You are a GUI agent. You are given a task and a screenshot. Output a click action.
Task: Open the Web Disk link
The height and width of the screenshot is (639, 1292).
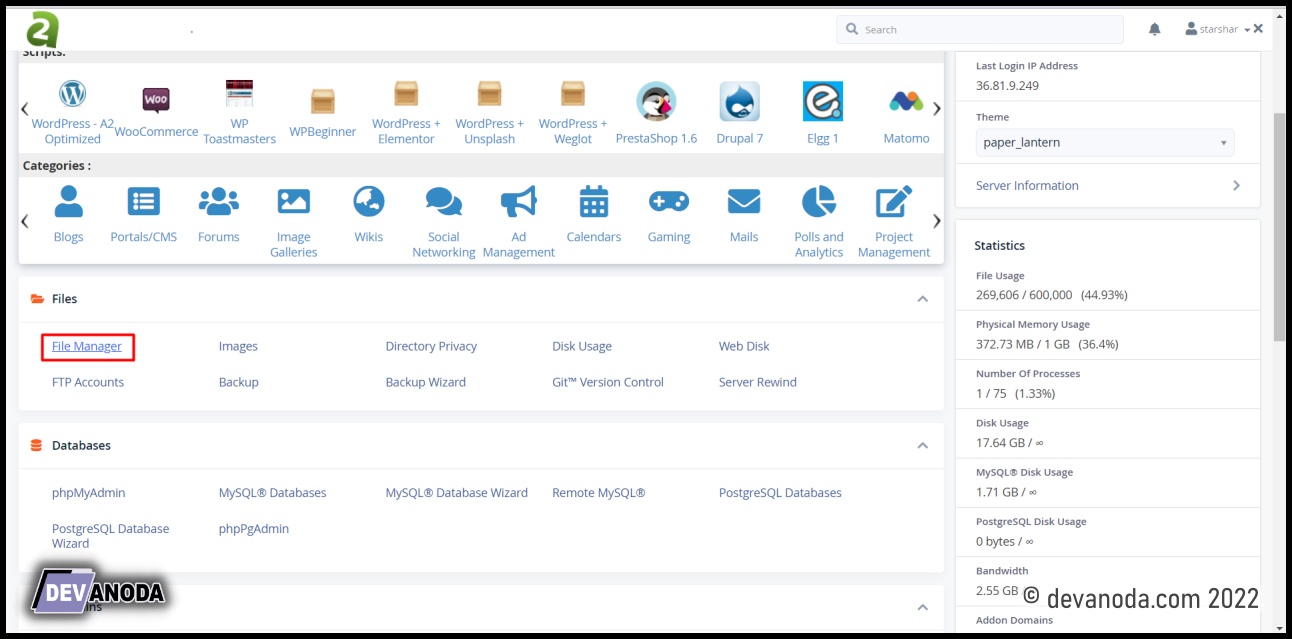[x=744, y=346]
